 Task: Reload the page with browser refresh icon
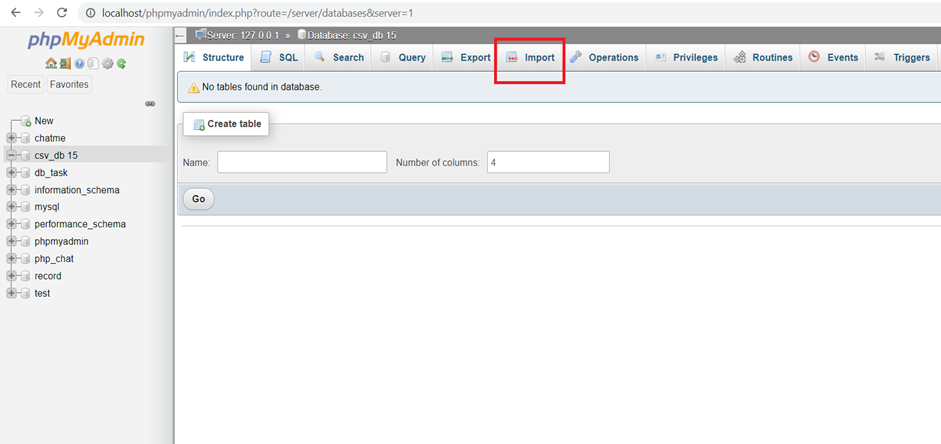point(61,12)
